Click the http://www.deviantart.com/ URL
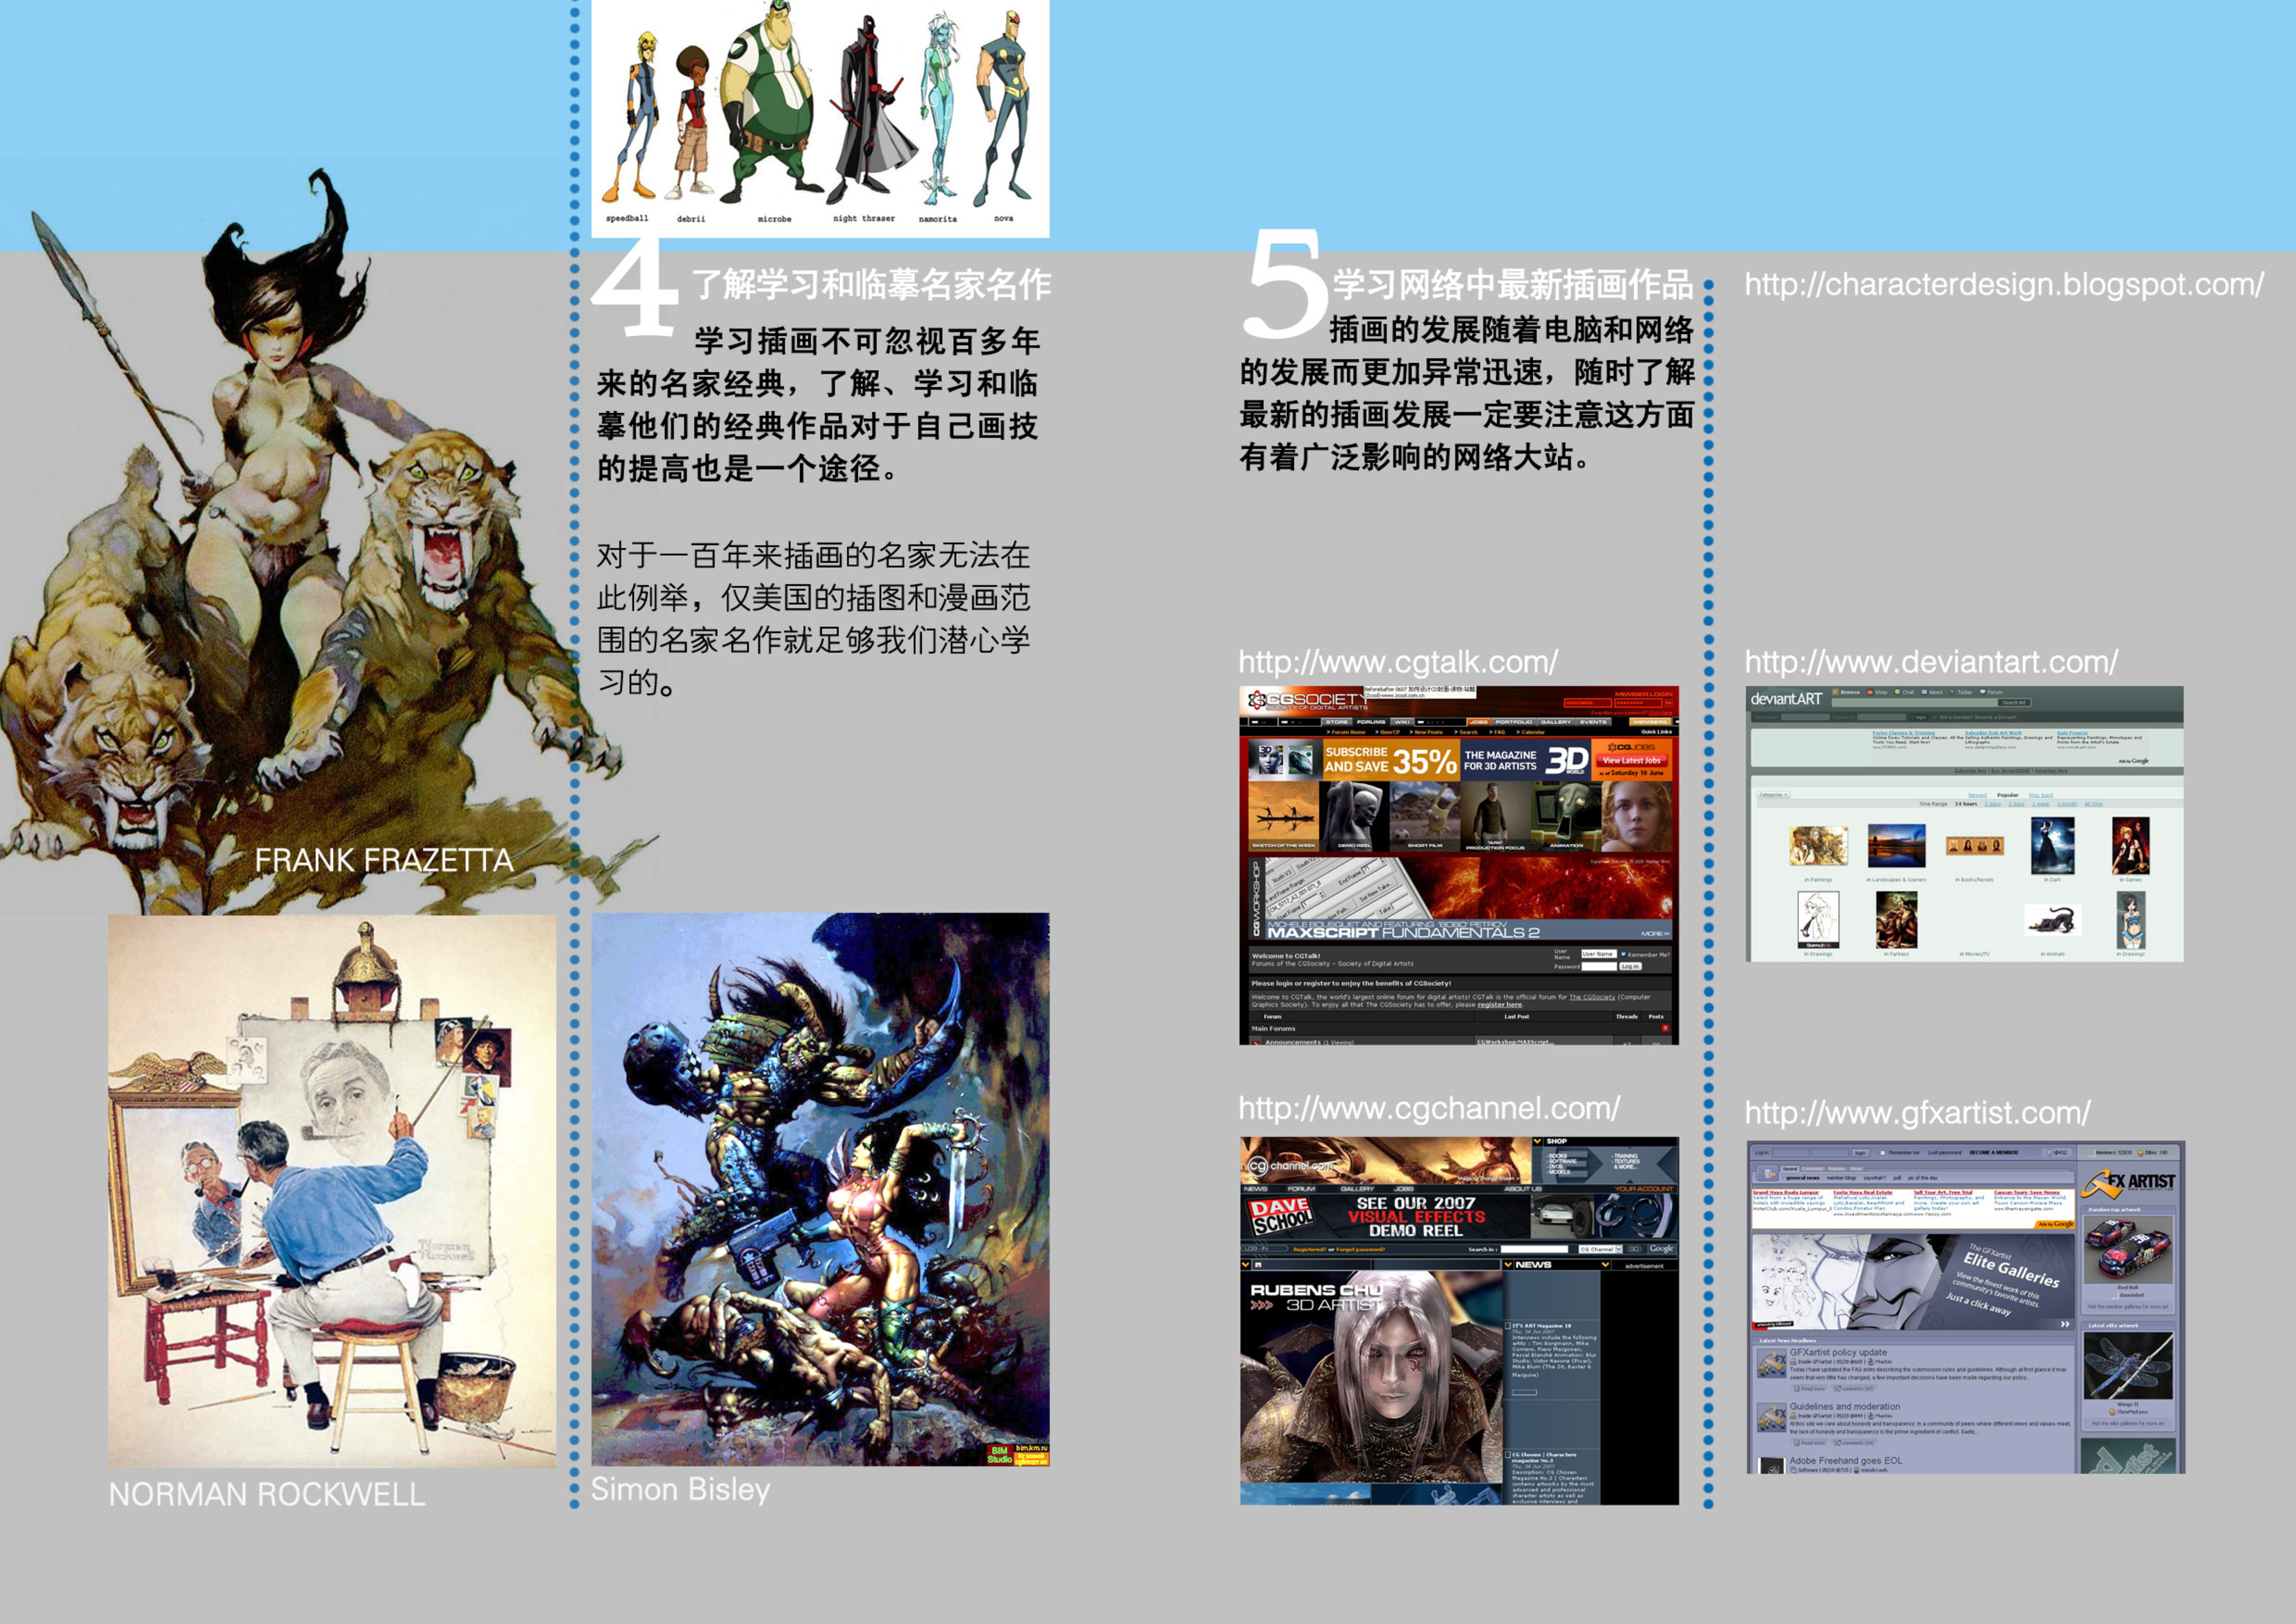This screenshot has width=2296, height=1624. point(1931,662)
